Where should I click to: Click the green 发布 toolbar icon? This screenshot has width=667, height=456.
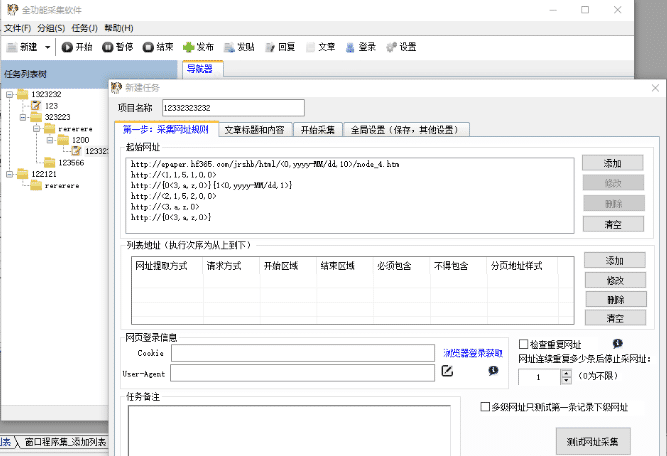[188, 47]
